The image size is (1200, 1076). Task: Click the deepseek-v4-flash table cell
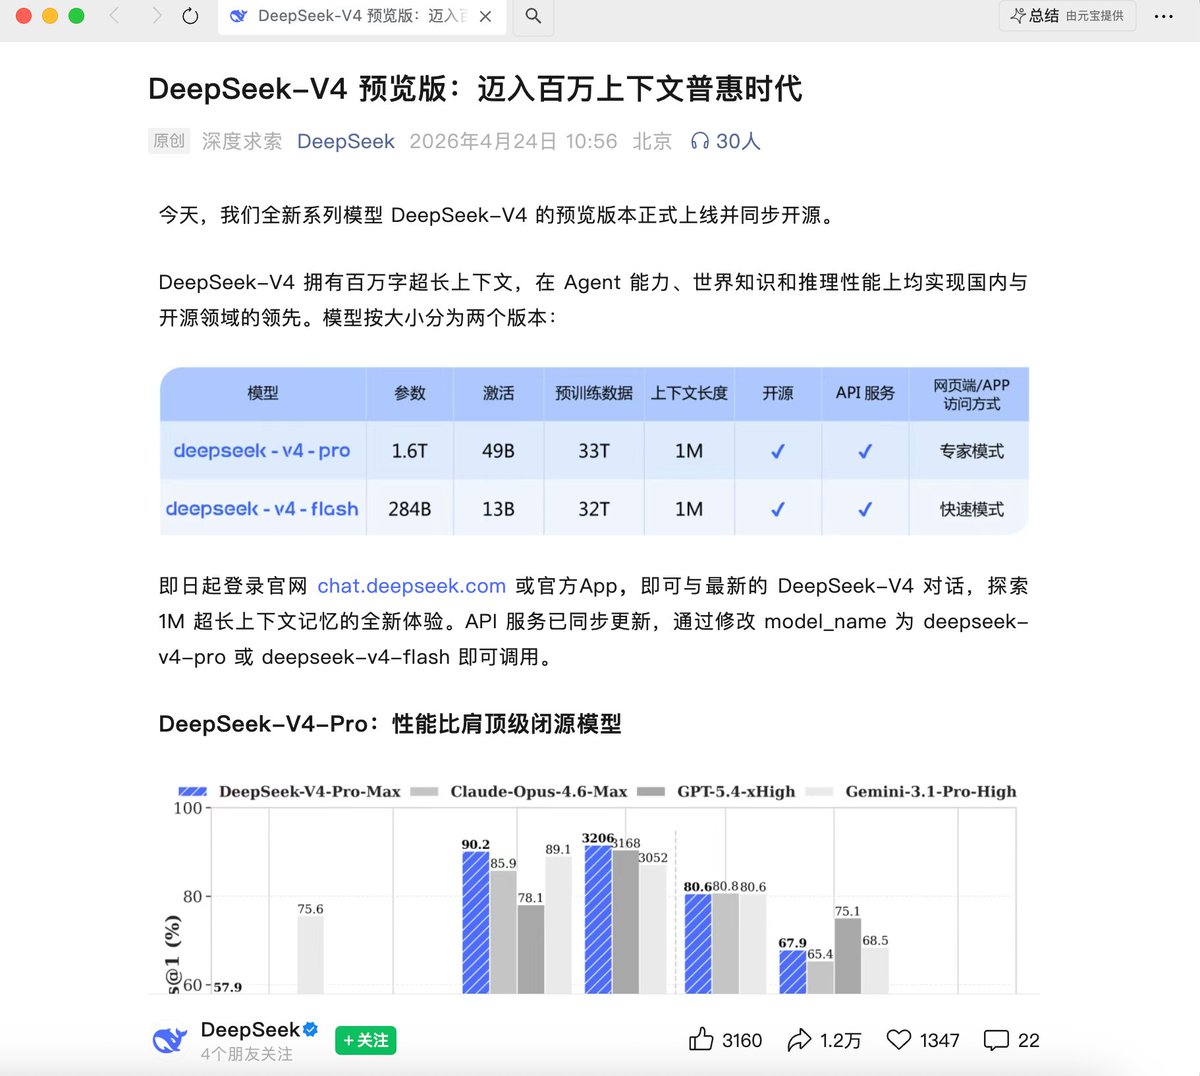[262, 509]
